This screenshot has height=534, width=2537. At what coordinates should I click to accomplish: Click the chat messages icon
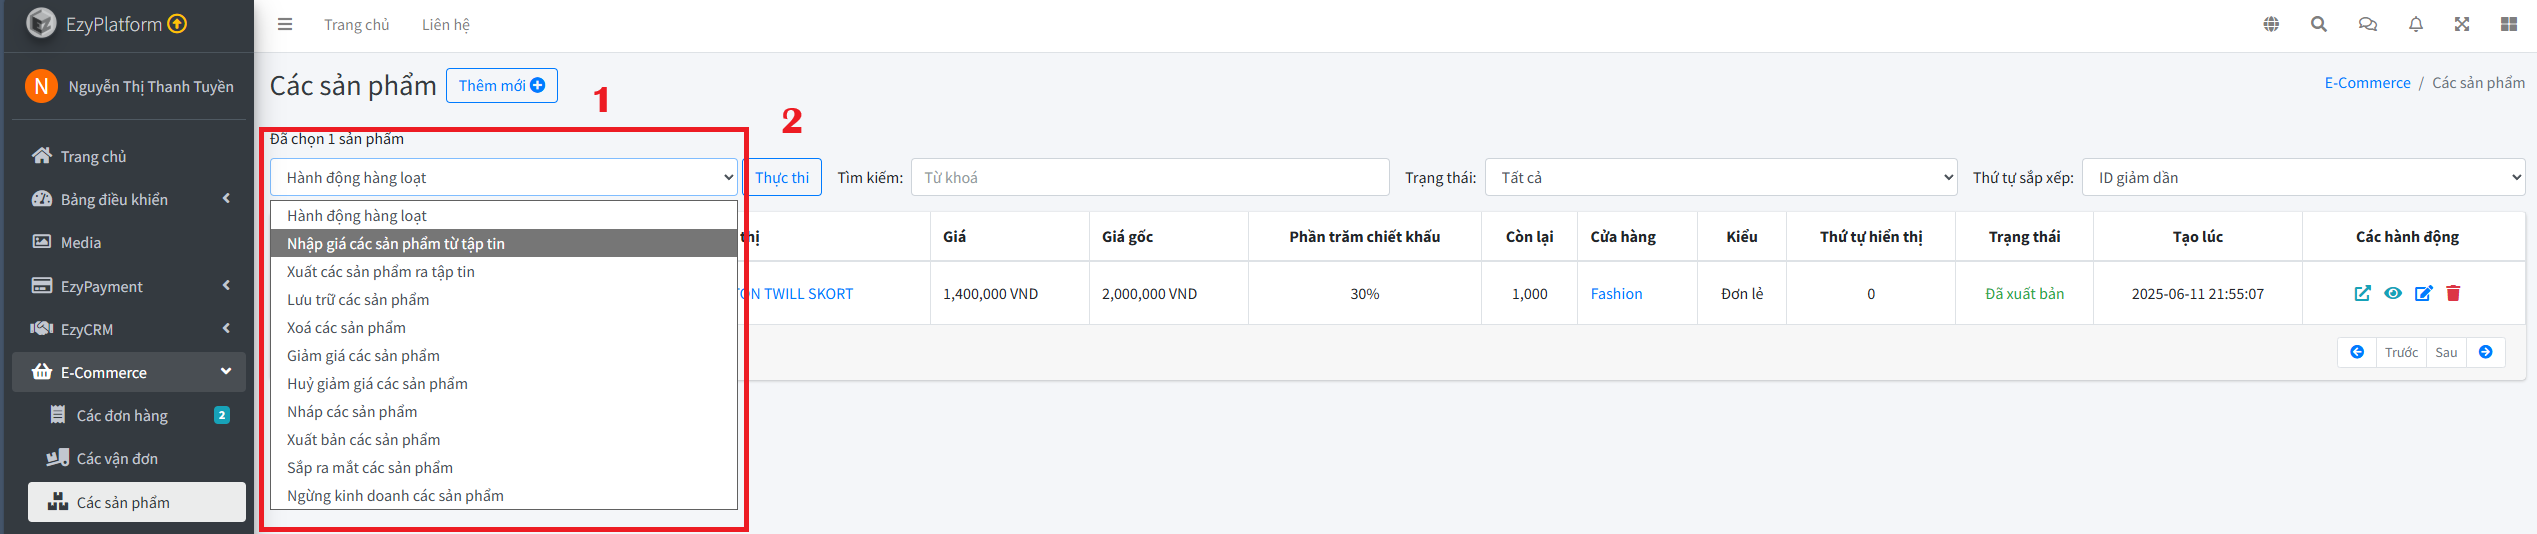(2367, 25)
